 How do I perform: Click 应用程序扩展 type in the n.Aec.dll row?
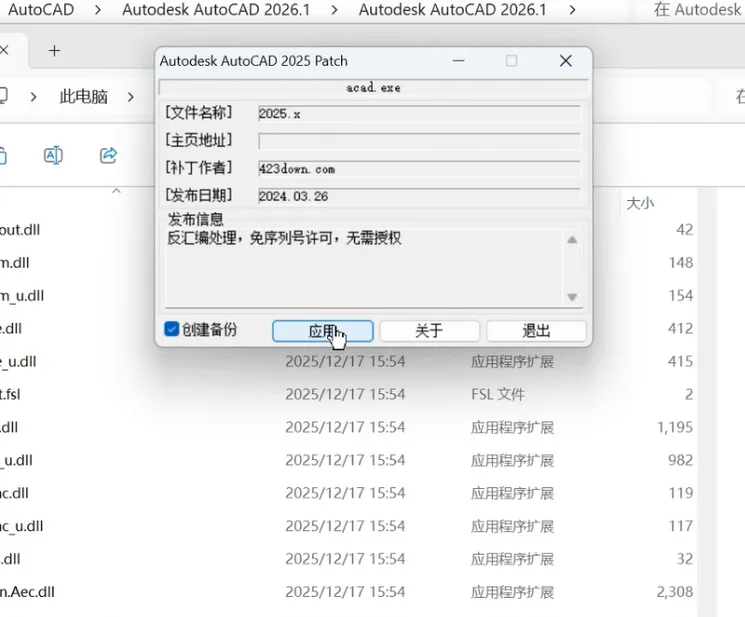click(512, 592)
